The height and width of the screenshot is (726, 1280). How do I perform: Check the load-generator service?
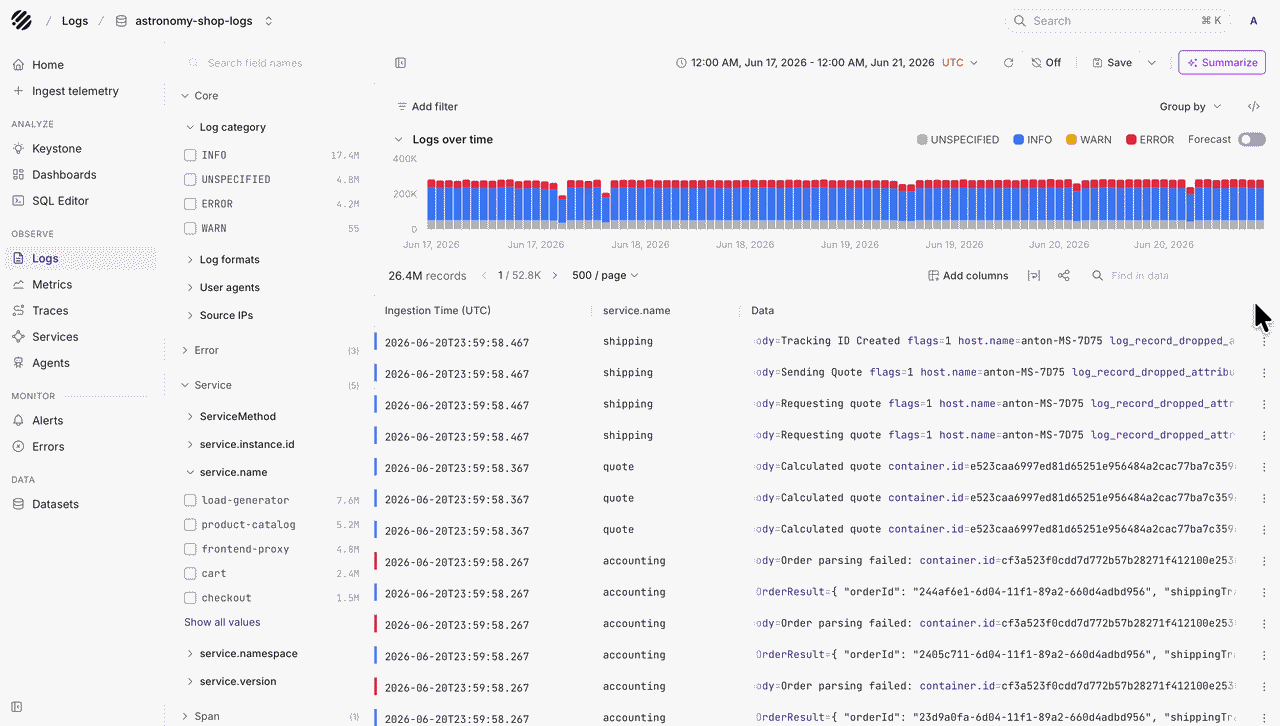coord(190,501)
